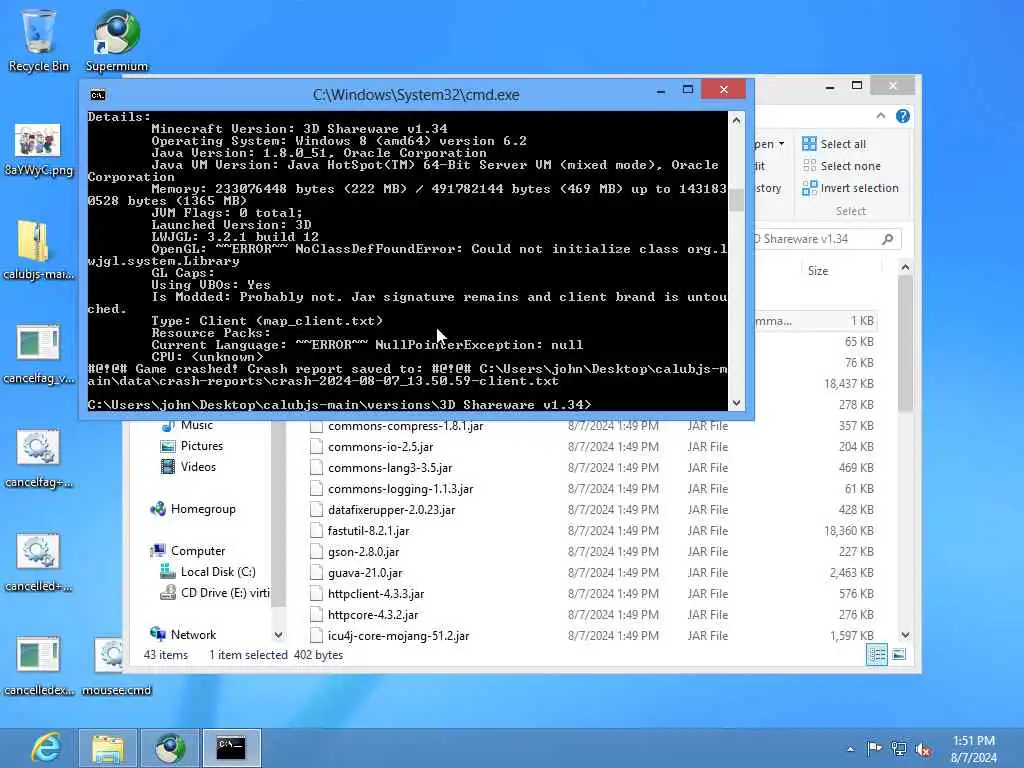Switch to Supermium taskbar button

coord(170,748)
